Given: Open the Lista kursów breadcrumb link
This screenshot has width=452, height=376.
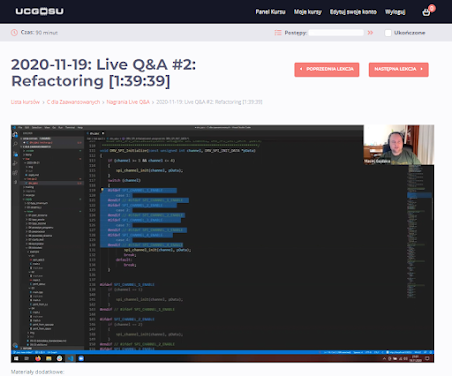Looking at the screenshot, I should 25,102.
